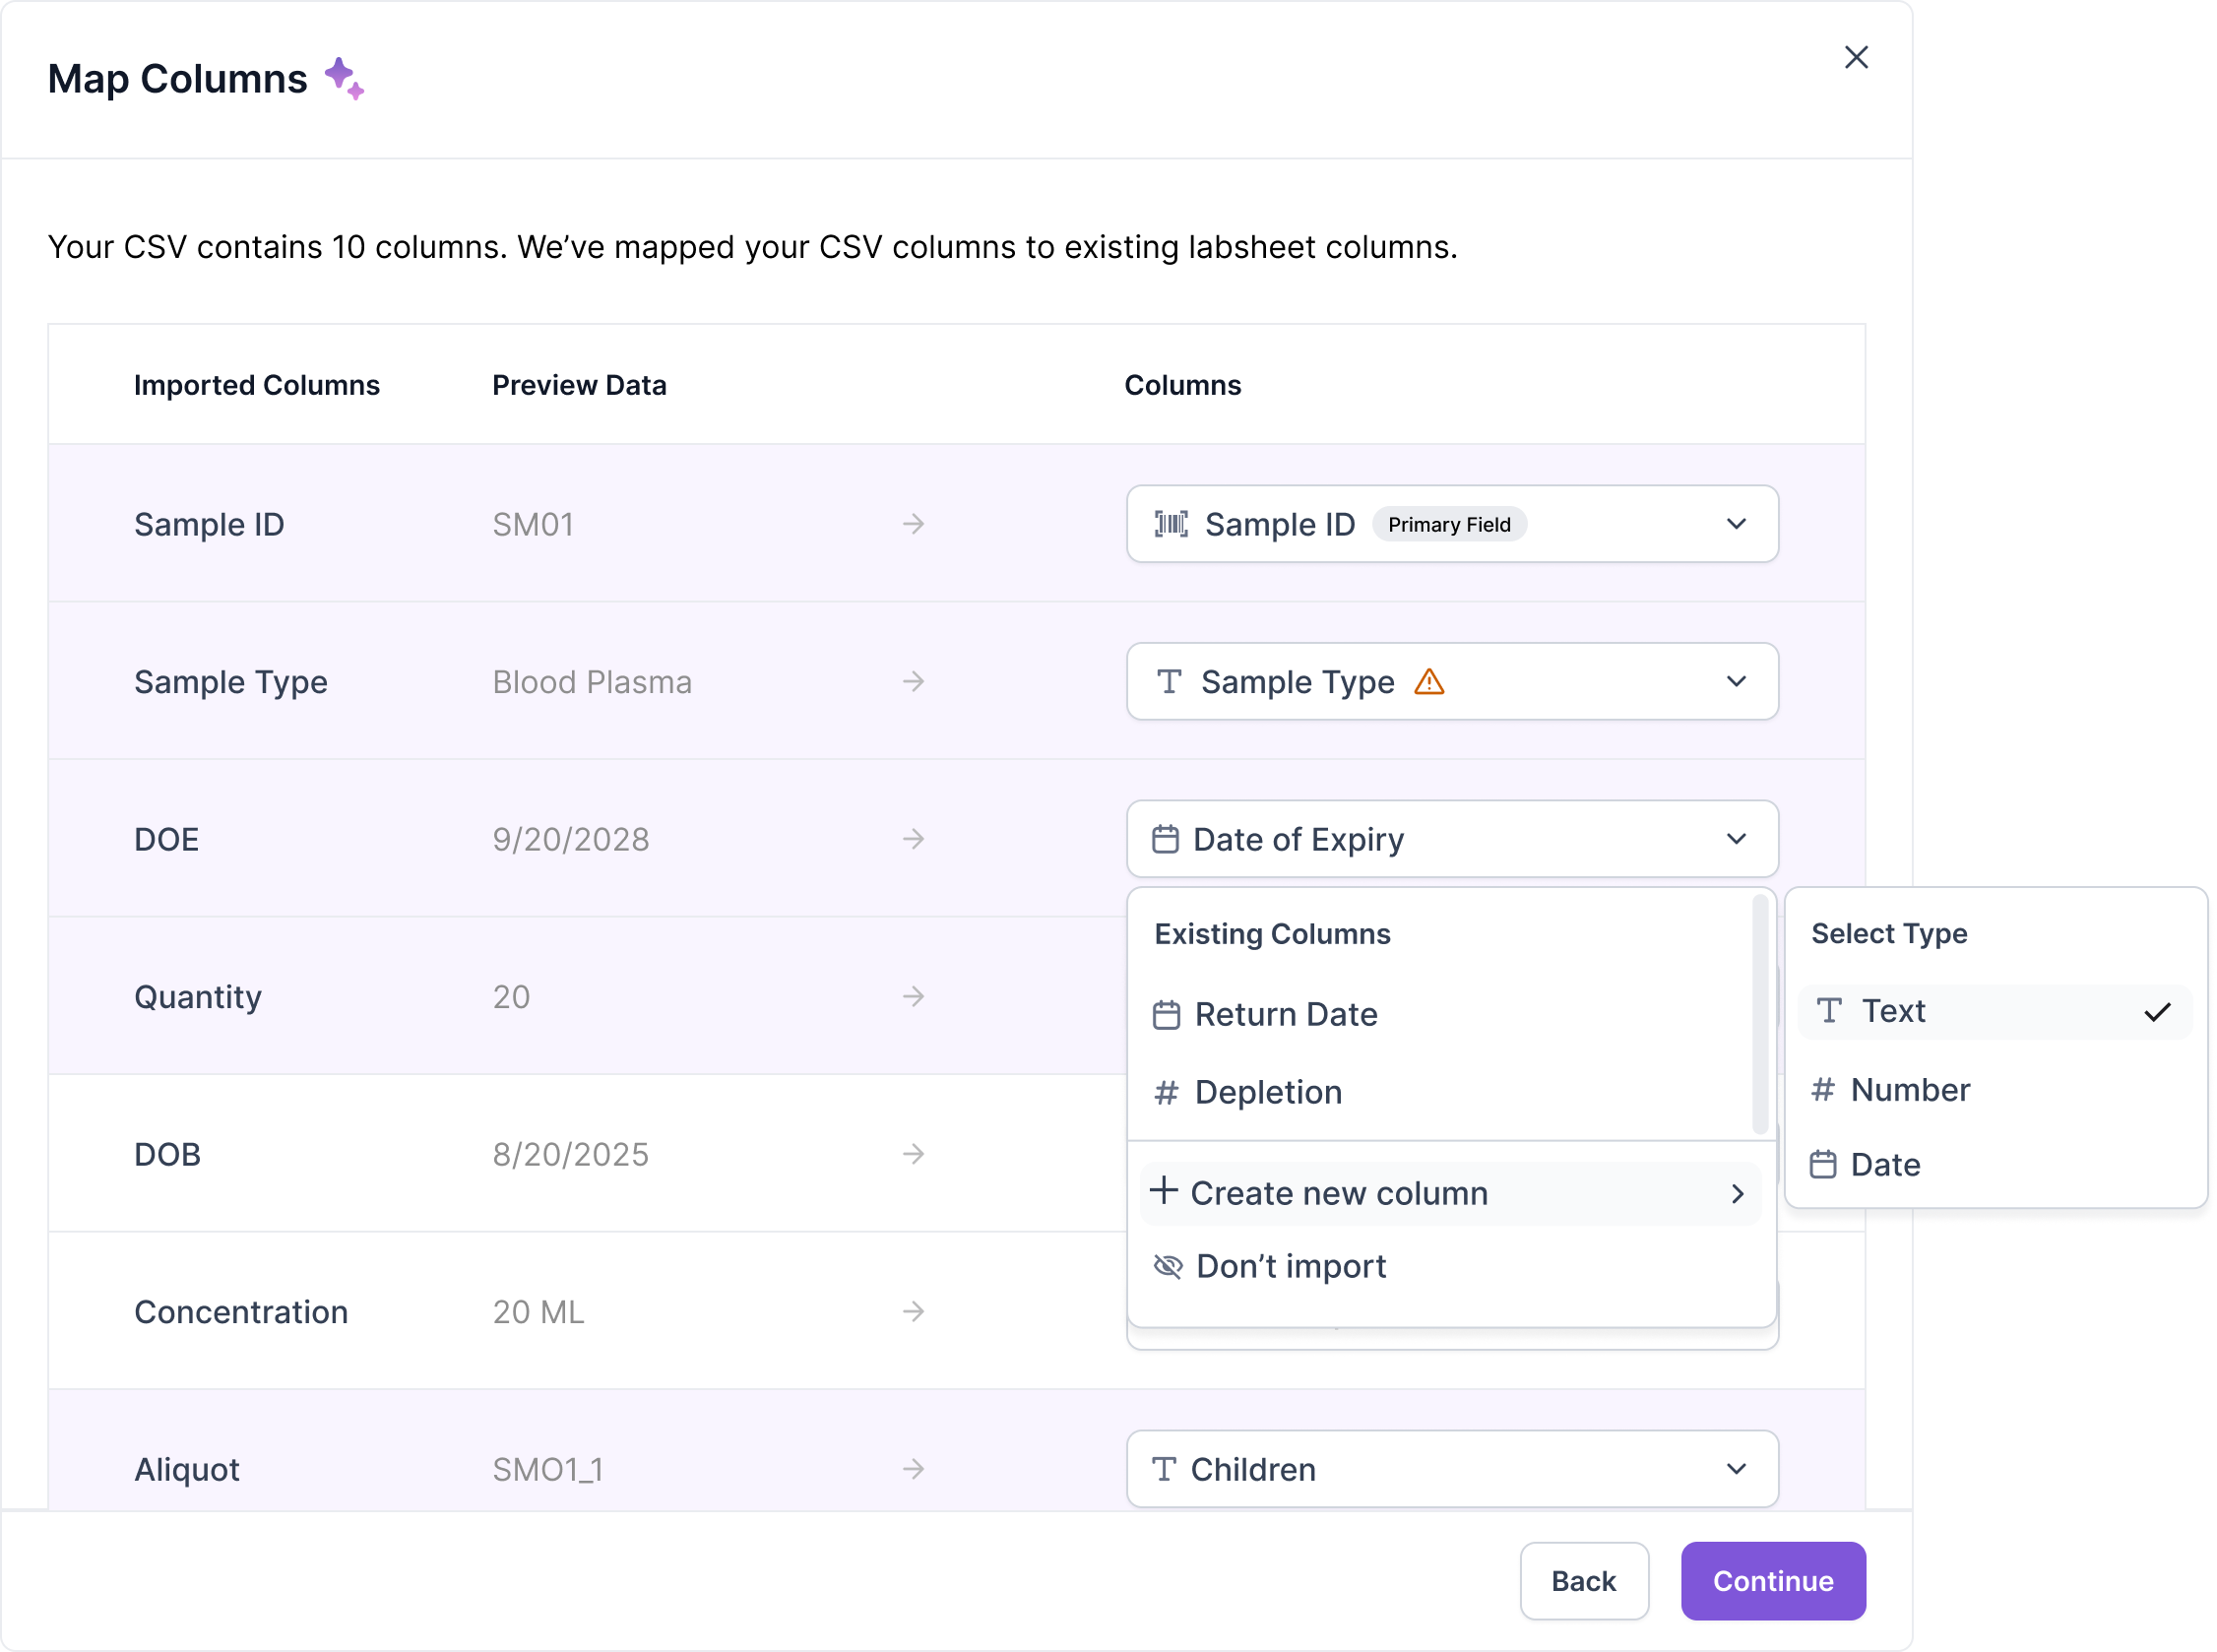Click the barcode icon in Sample ID field
Viewport: 2217px width, 1652px height.
click(1171, 524)
